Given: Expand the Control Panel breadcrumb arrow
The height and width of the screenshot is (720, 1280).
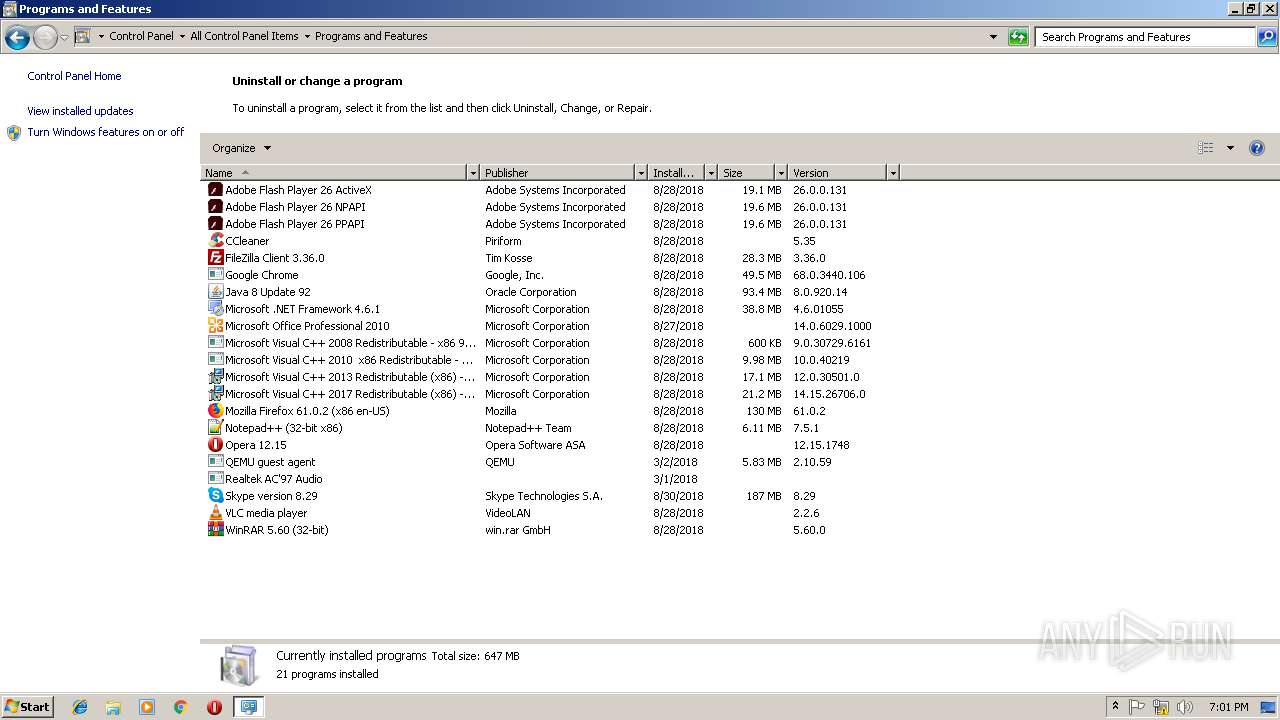Looking at the screenshot, I should (x=182, y=37).
